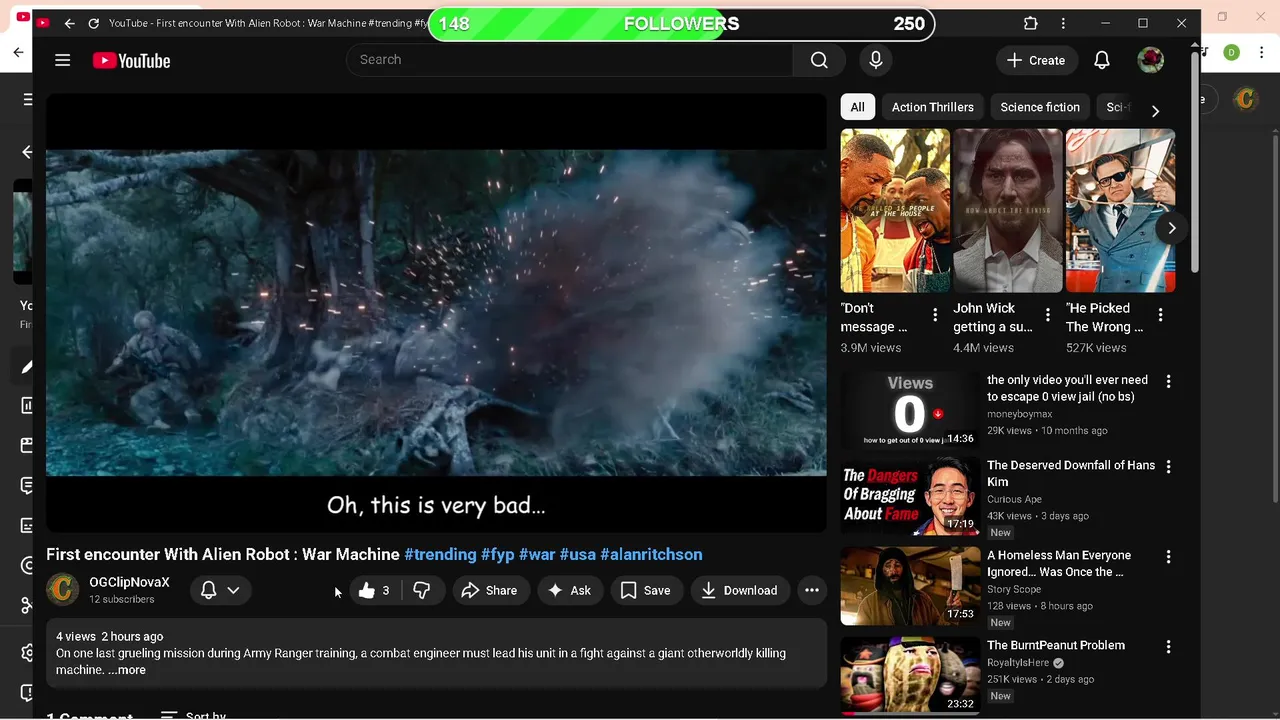Viewport: 1280px width, 720px height.
Task: Click the moneyboymax channel name
Action: pyautogui.click(x=1019, y=414)
